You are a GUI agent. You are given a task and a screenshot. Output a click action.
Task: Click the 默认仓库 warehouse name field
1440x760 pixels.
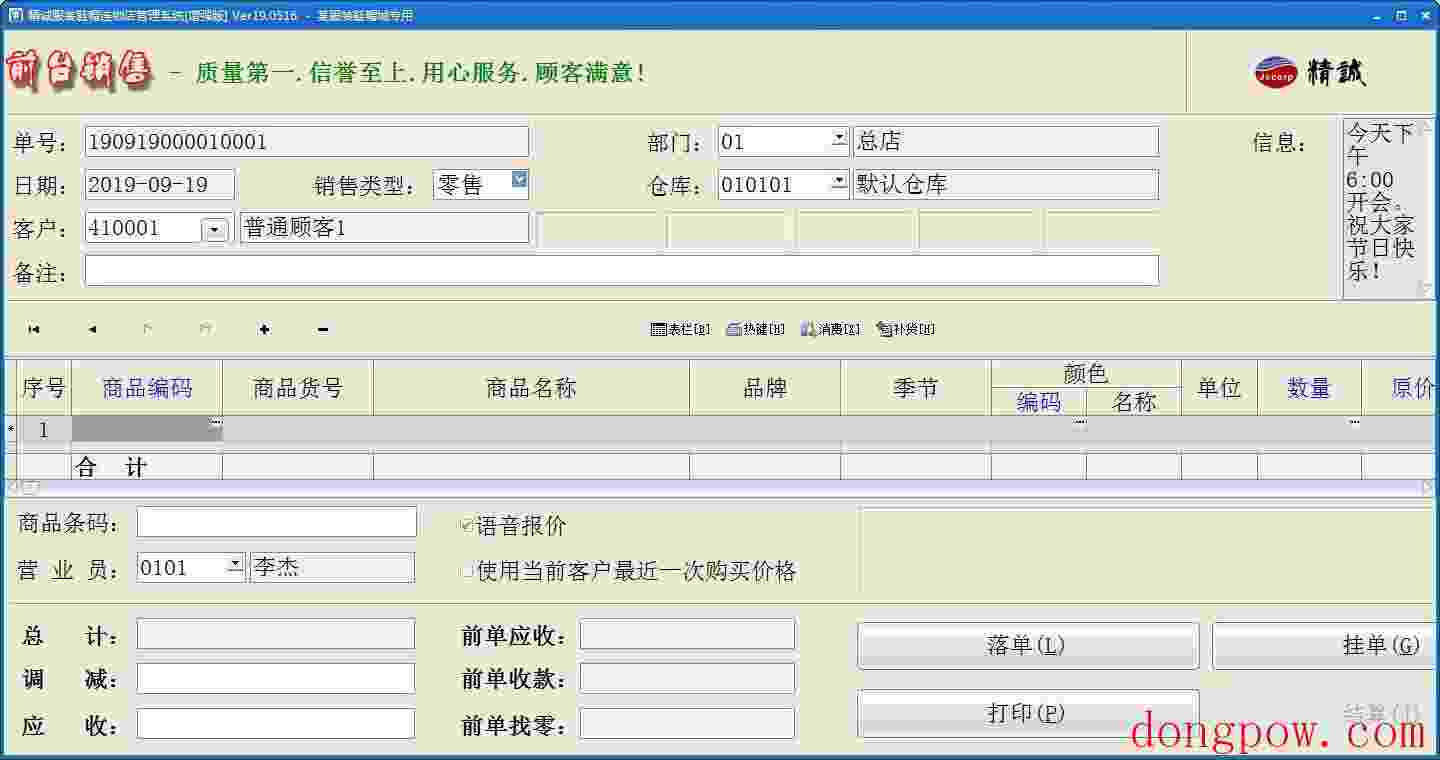click(1006, 184)
